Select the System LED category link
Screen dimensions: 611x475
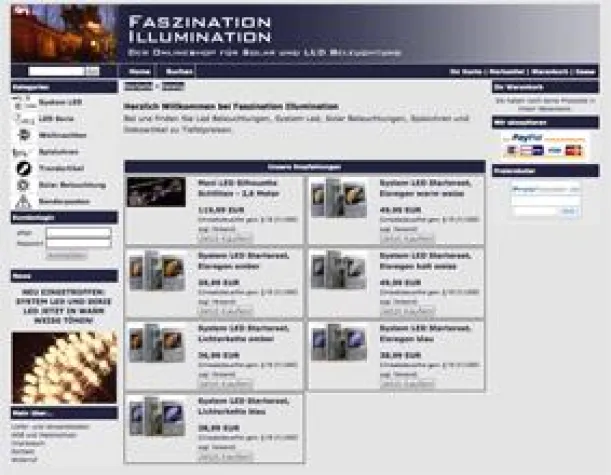point(60,102)
